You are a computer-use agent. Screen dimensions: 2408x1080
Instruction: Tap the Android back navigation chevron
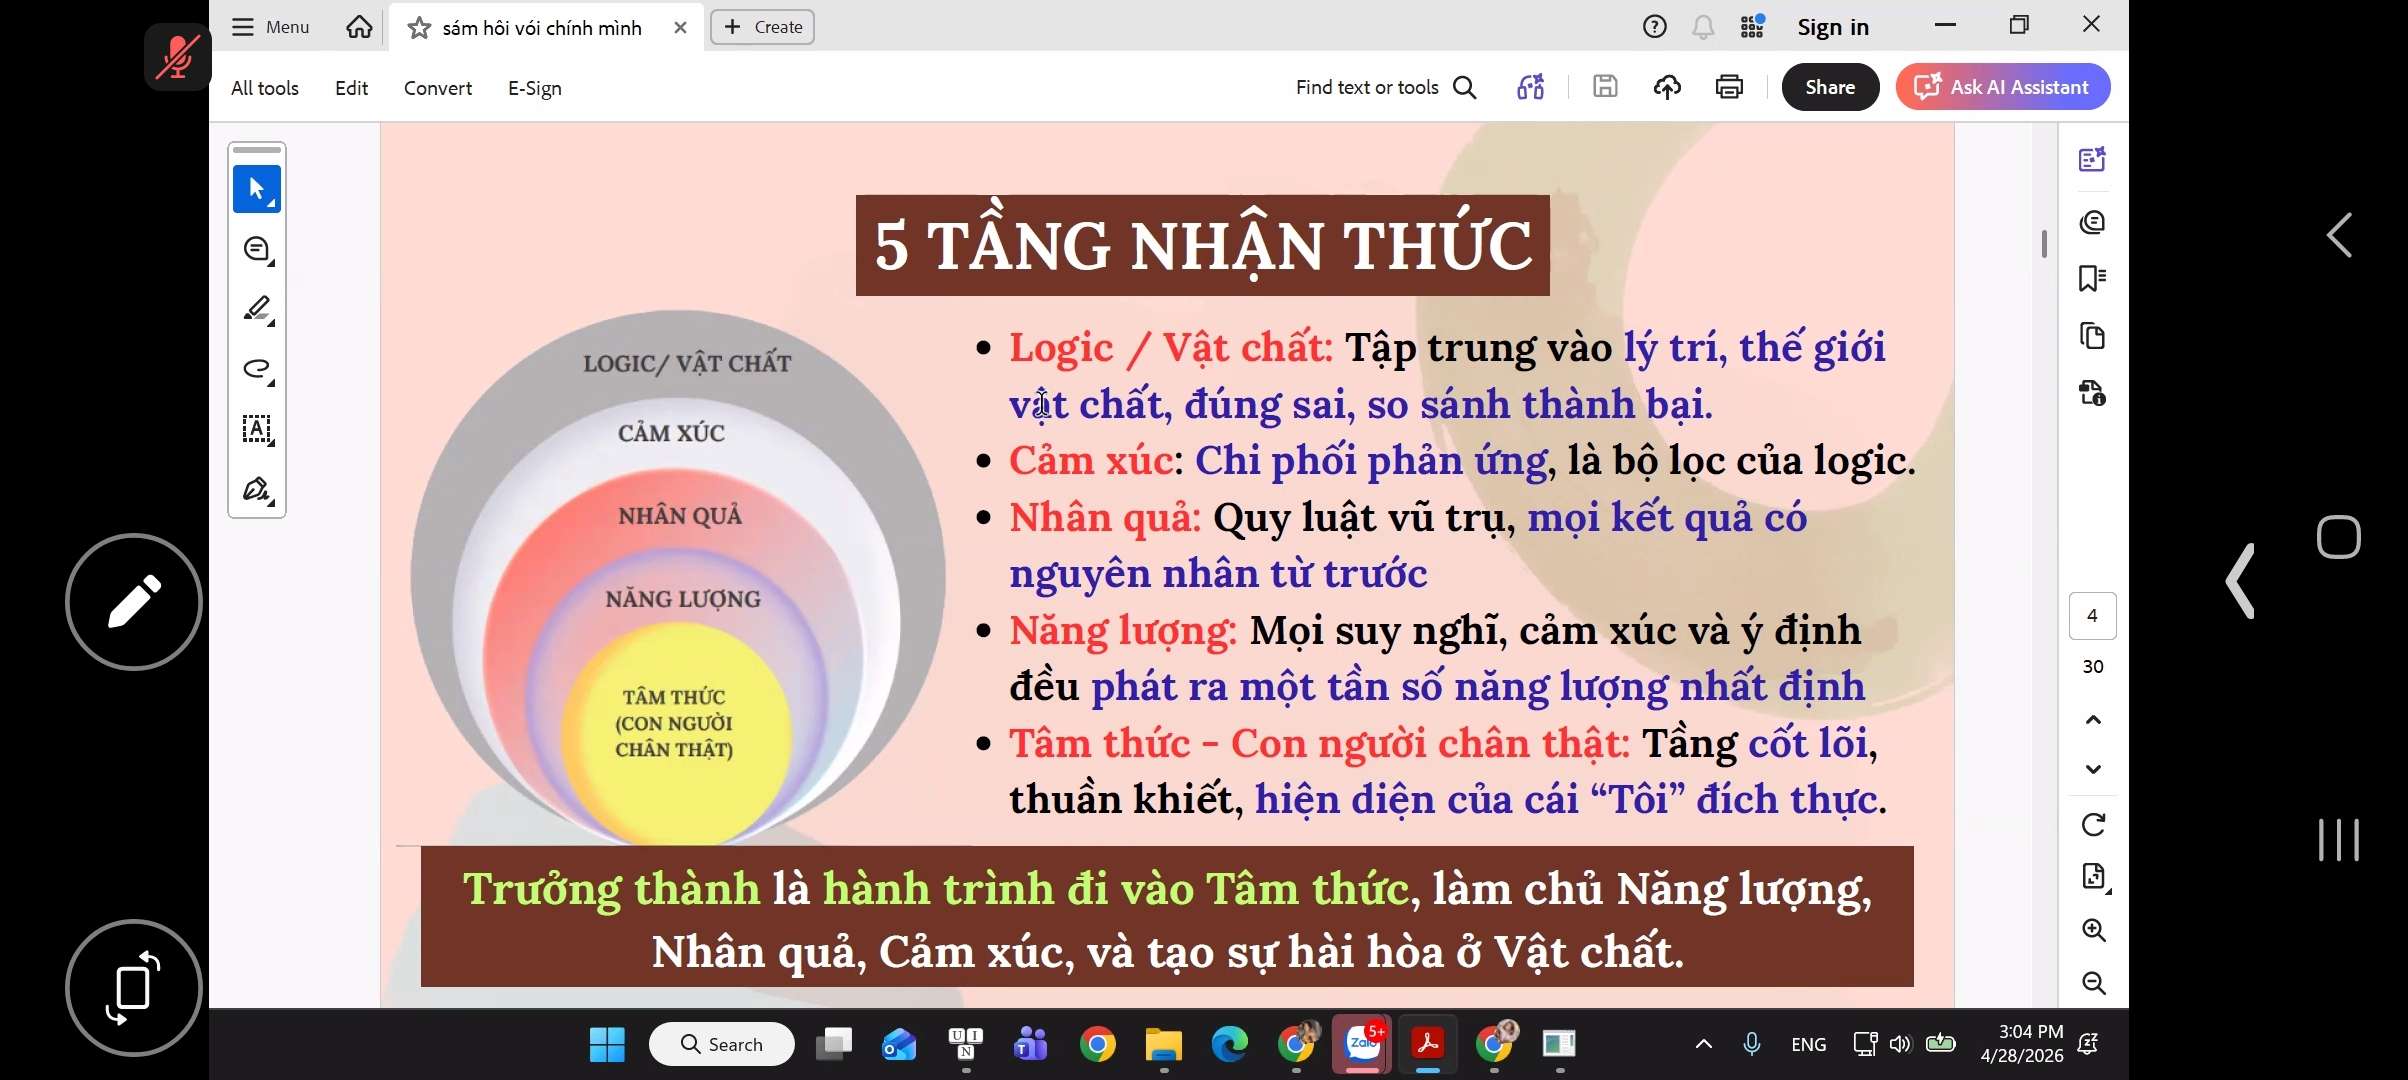[x=2339, y=235]
